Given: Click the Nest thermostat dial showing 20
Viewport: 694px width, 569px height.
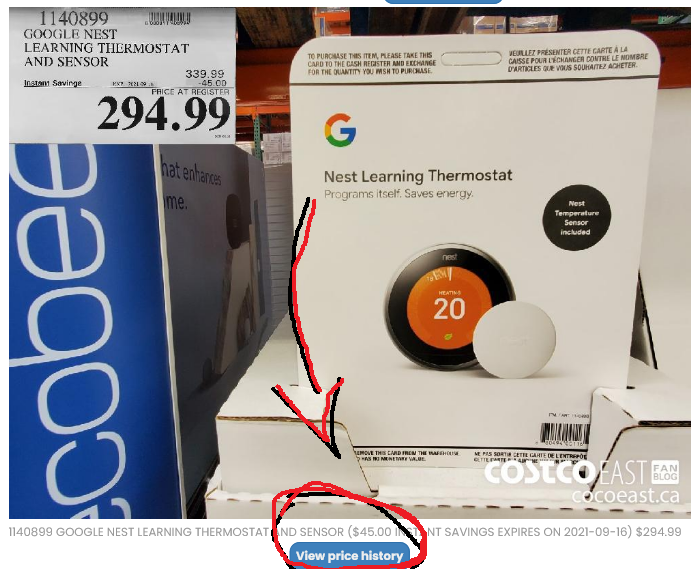Looking at the screenshot, I should click(x=448, y=307).
